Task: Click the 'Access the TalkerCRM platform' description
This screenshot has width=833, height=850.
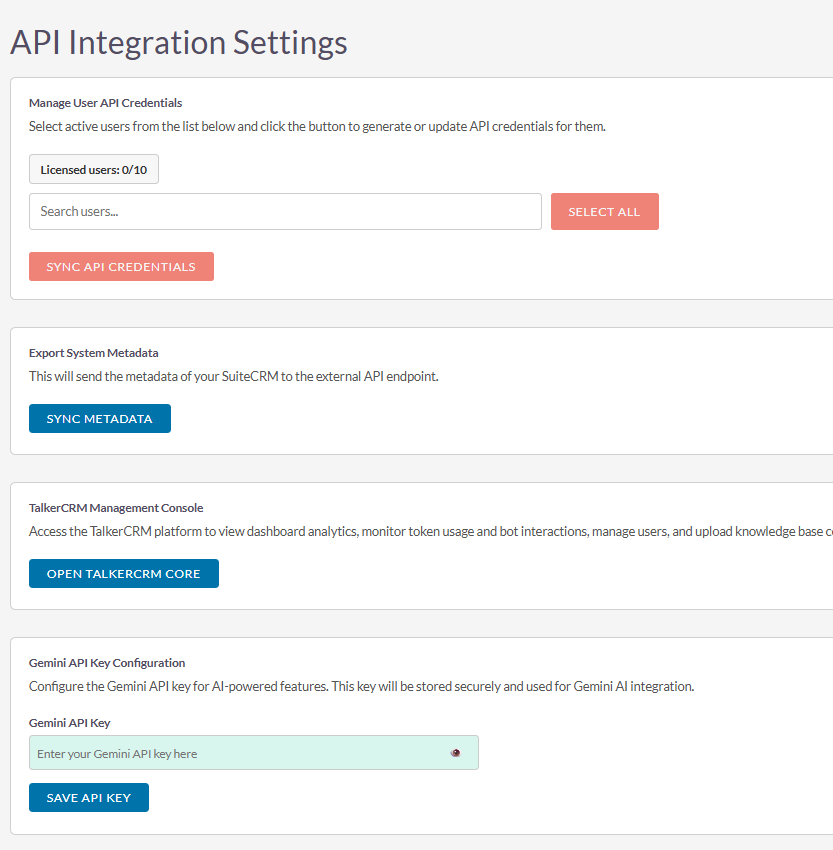Action: pos(431,531)
